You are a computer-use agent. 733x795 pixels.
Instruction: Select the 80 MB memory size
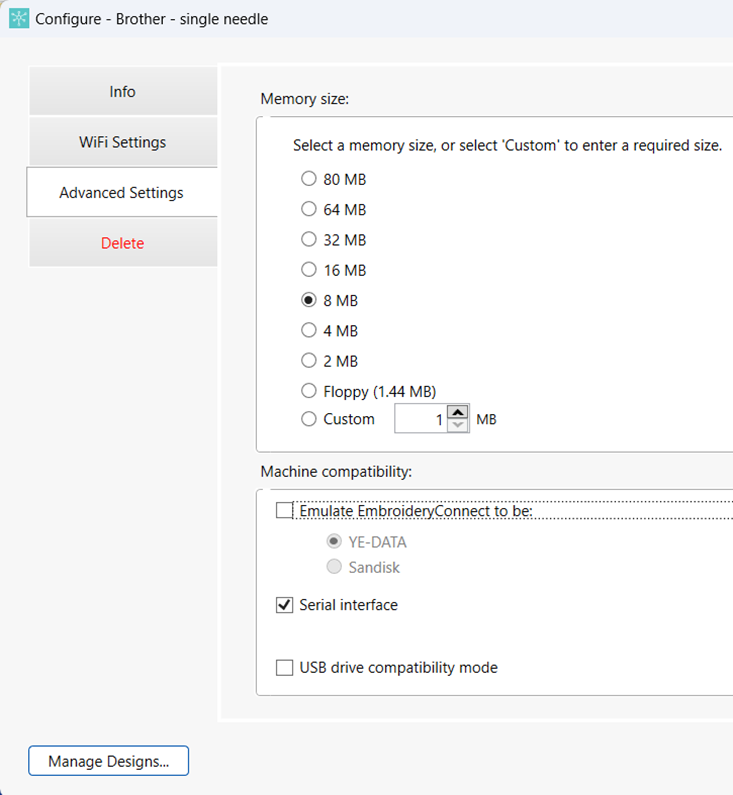click(x=309, y=180)
